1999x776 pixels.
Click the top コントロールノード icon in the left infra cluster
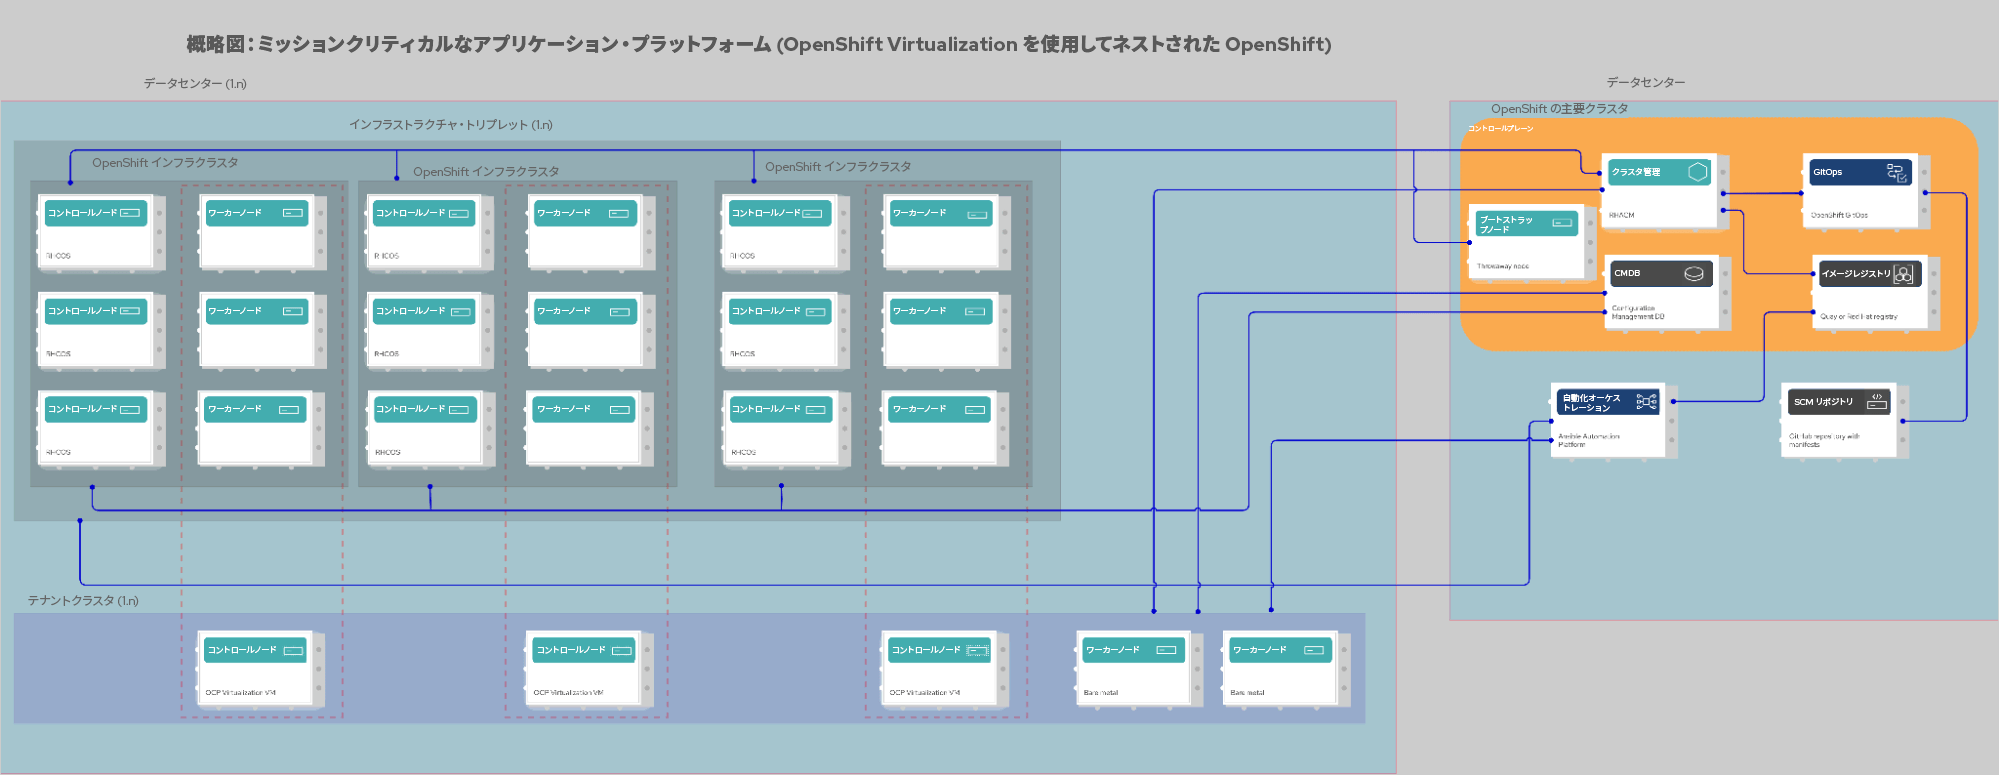click(x=130, y=213)
